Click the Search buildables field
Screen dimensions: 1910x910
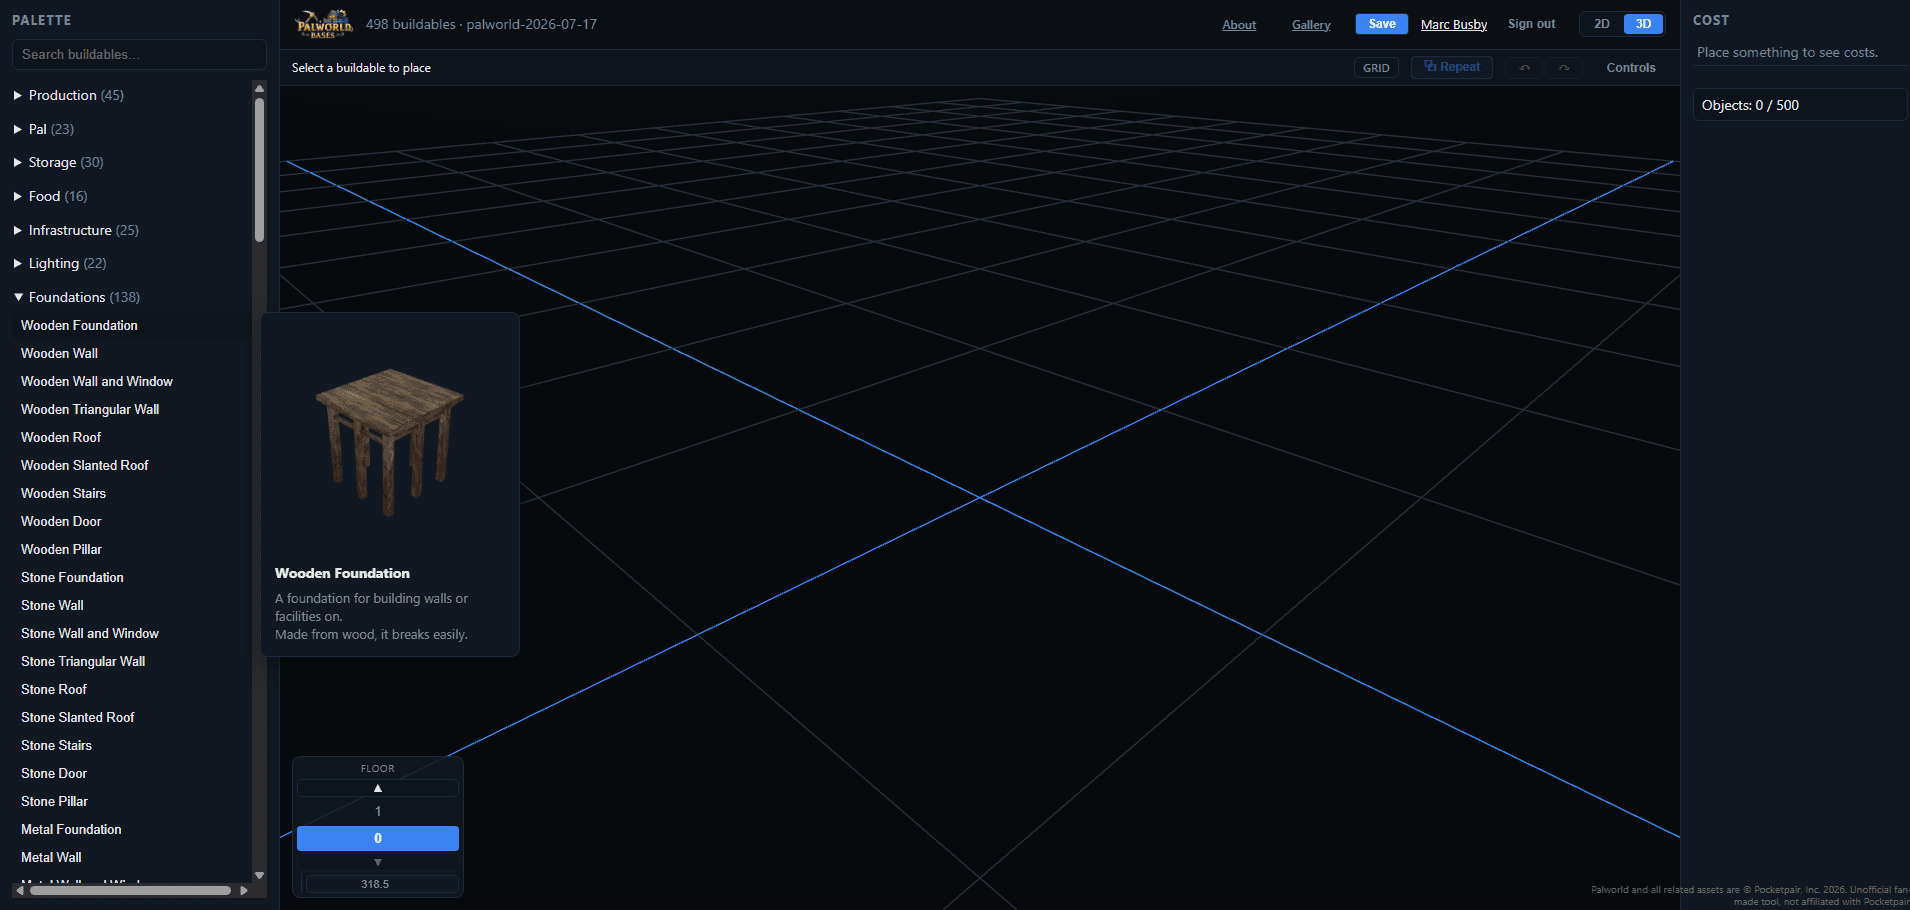click(x=139, y=54)
